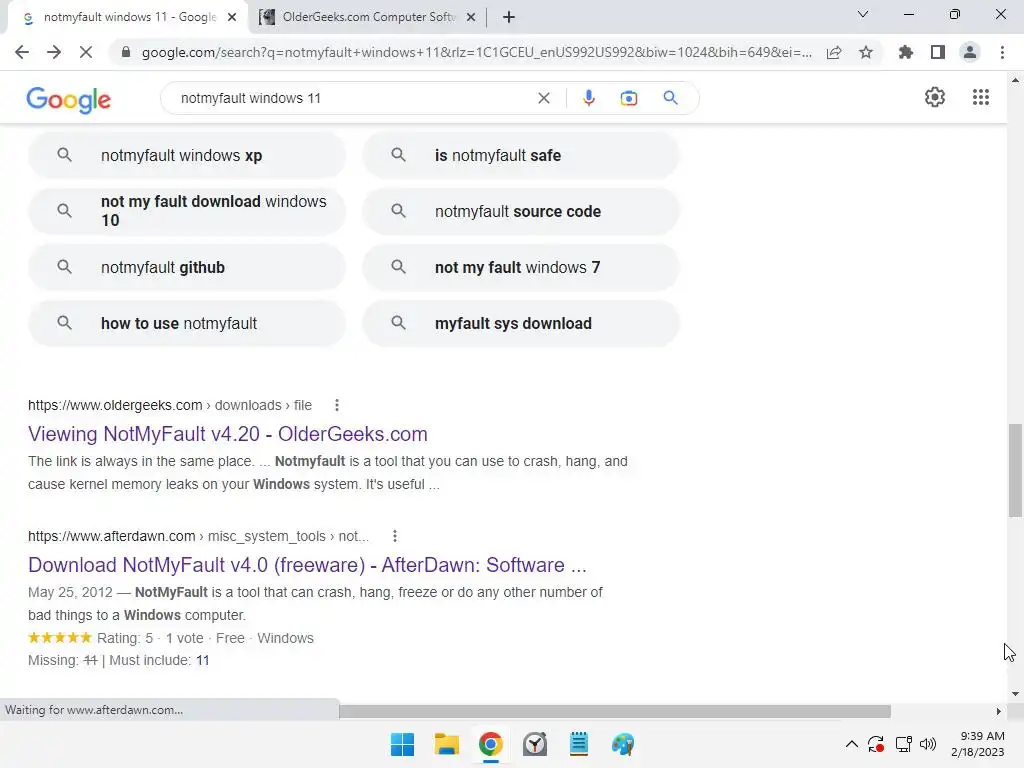Open update sync icon in system tray
The height and width of the screenshot is (768, 1024).
pos(876,744)
